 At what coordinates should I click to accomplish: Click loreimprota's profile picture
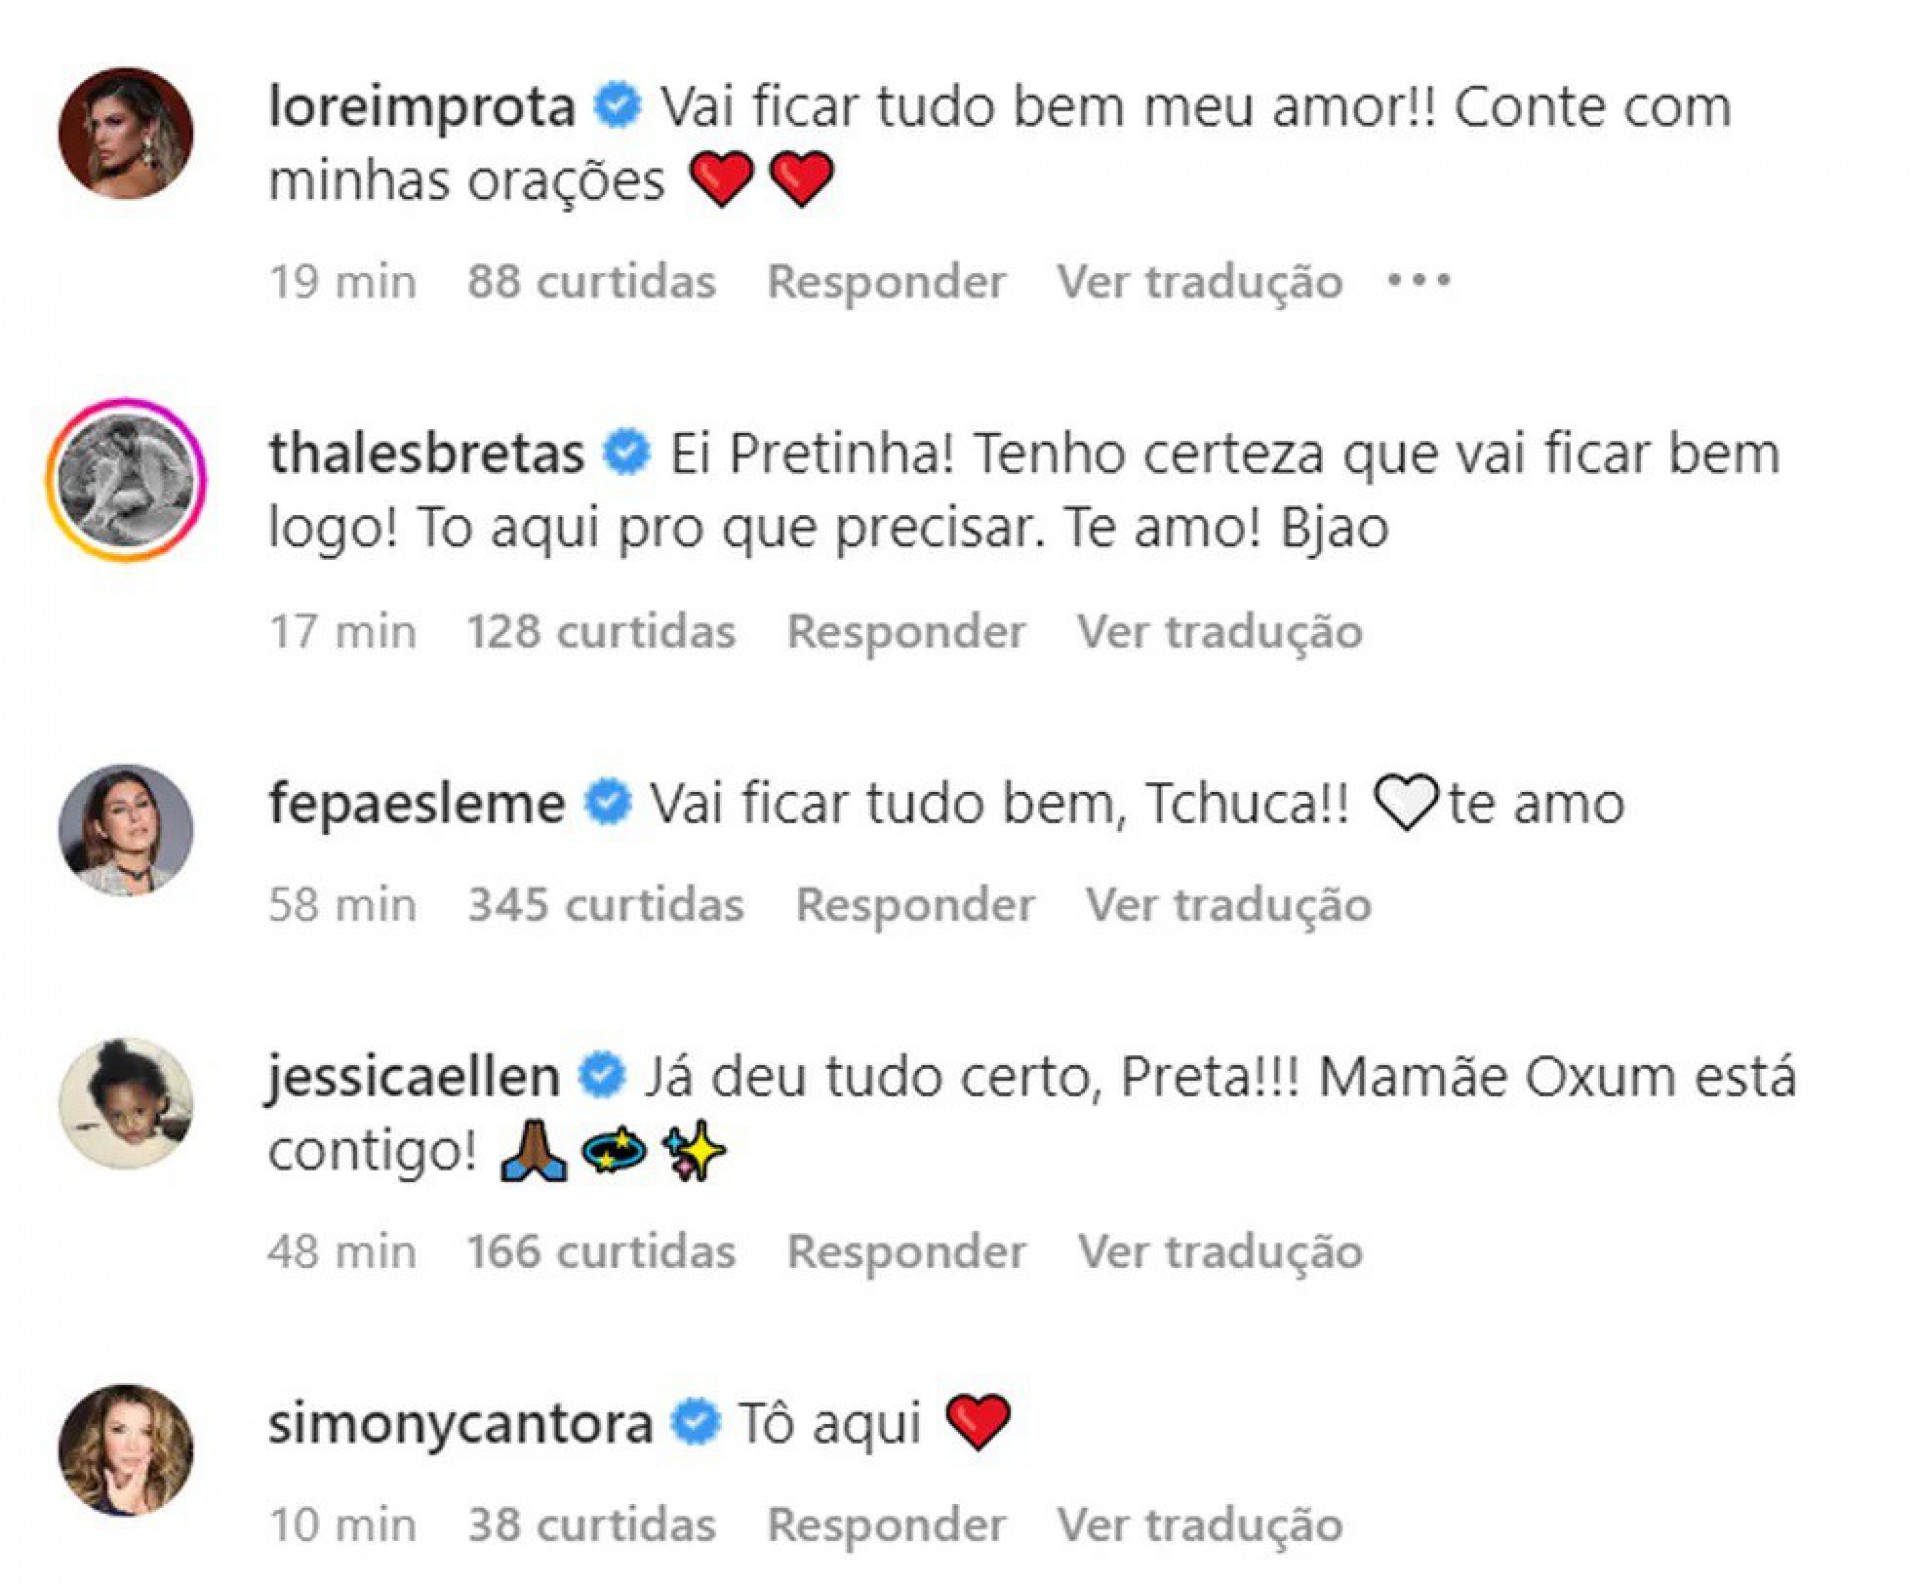click(x=126, y=133)
